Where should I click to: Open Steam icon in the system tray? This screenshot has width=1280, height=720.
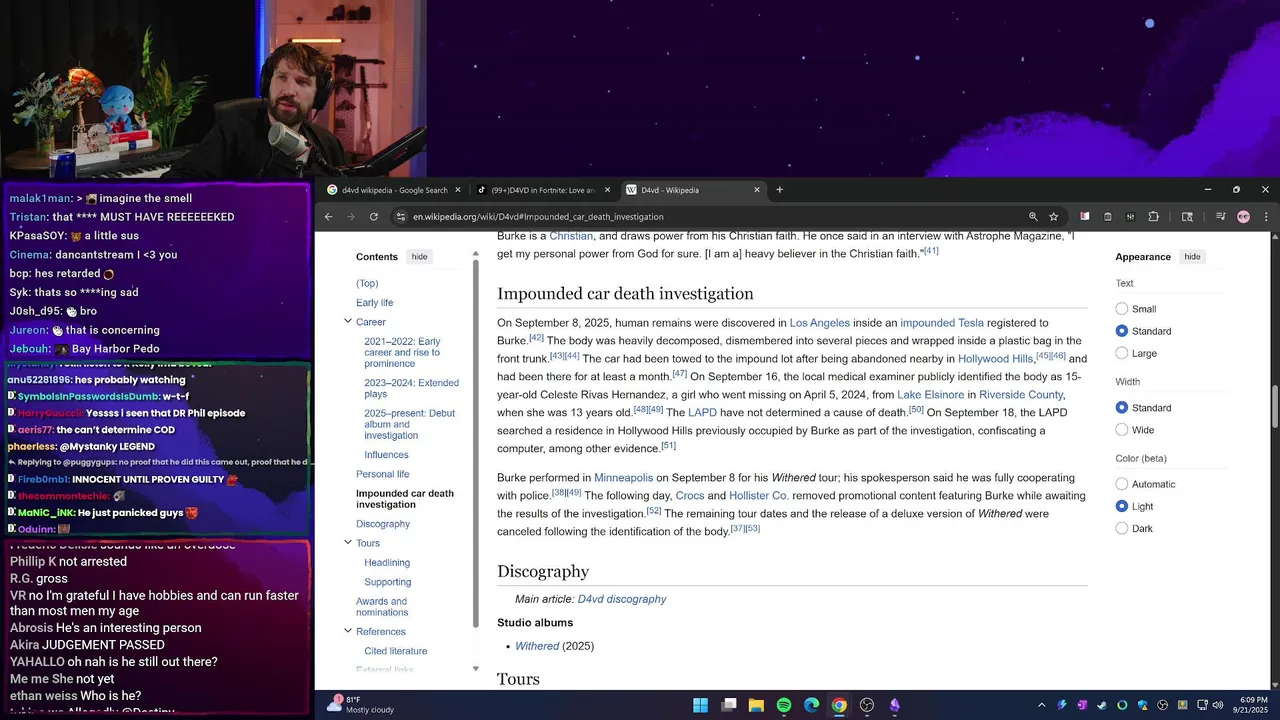click(1101, 705)
